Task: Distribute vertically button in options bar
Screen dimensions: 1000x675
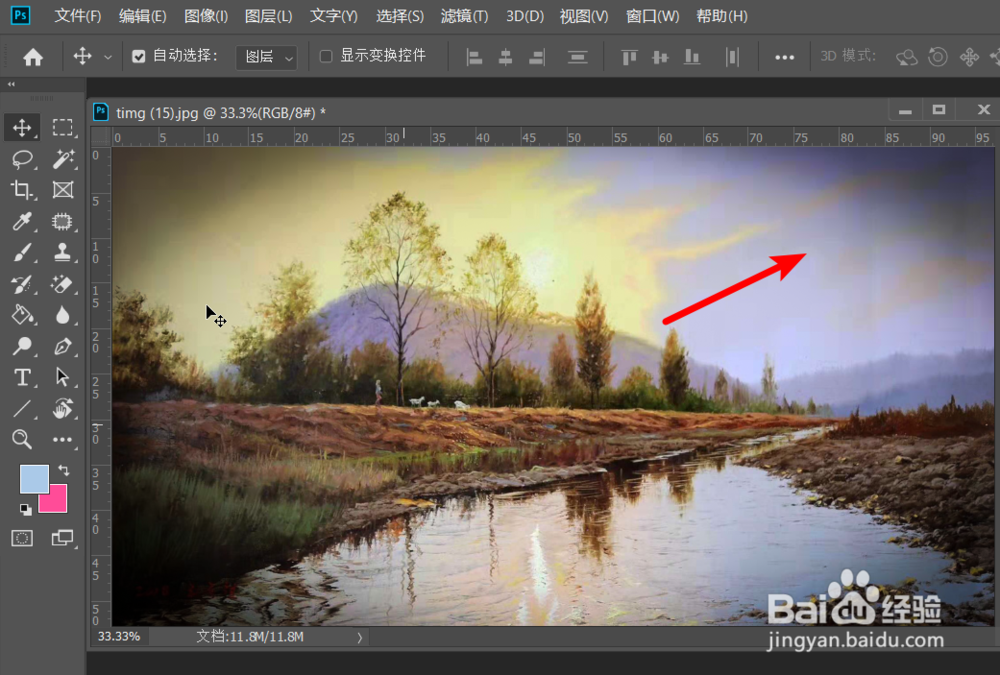Action: click(578, 57)
